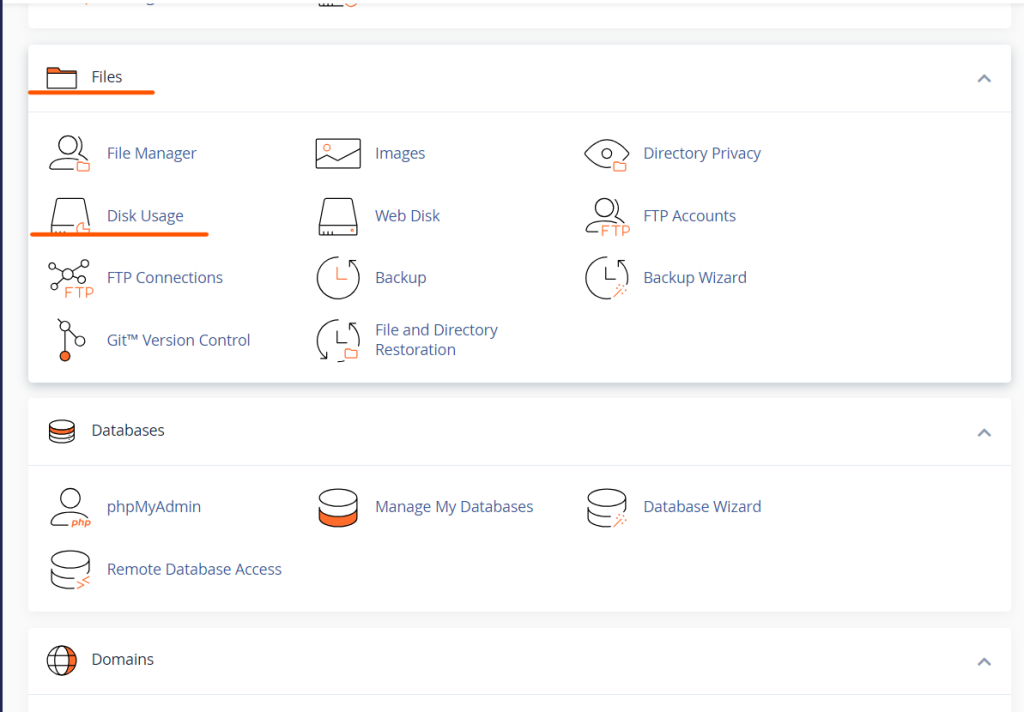
Task: Open the Directory Privacy link
Action: coord(702,154)
